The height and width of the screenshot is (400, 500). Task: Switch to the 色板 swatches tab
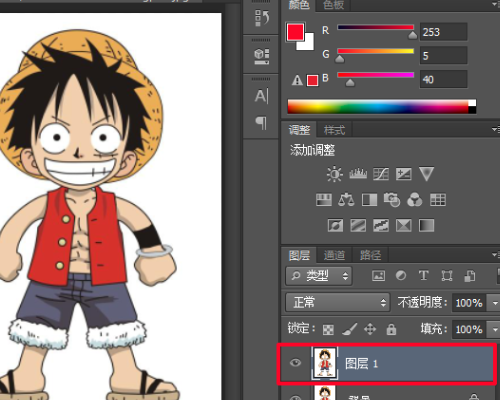pos(334,5)
